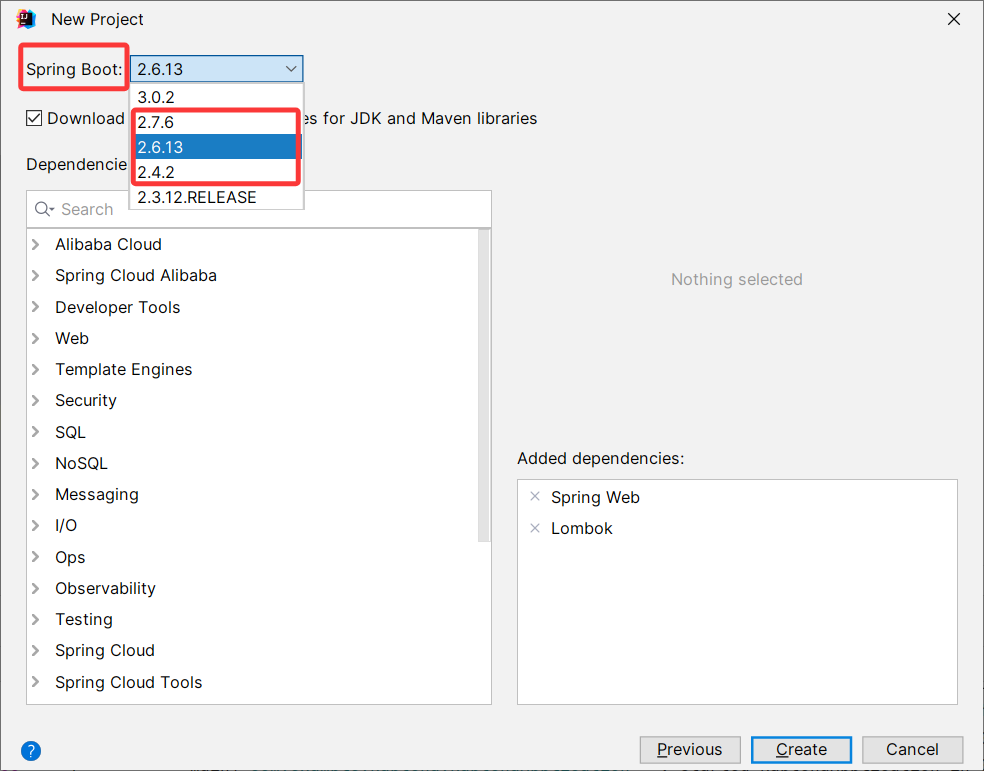Select the Security tree row

[252, 400]
